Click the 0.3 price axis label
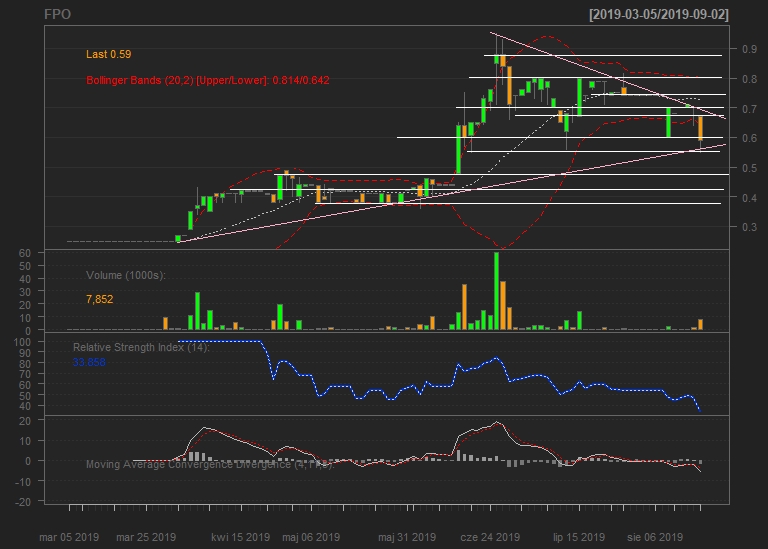 tap(749, 227)
